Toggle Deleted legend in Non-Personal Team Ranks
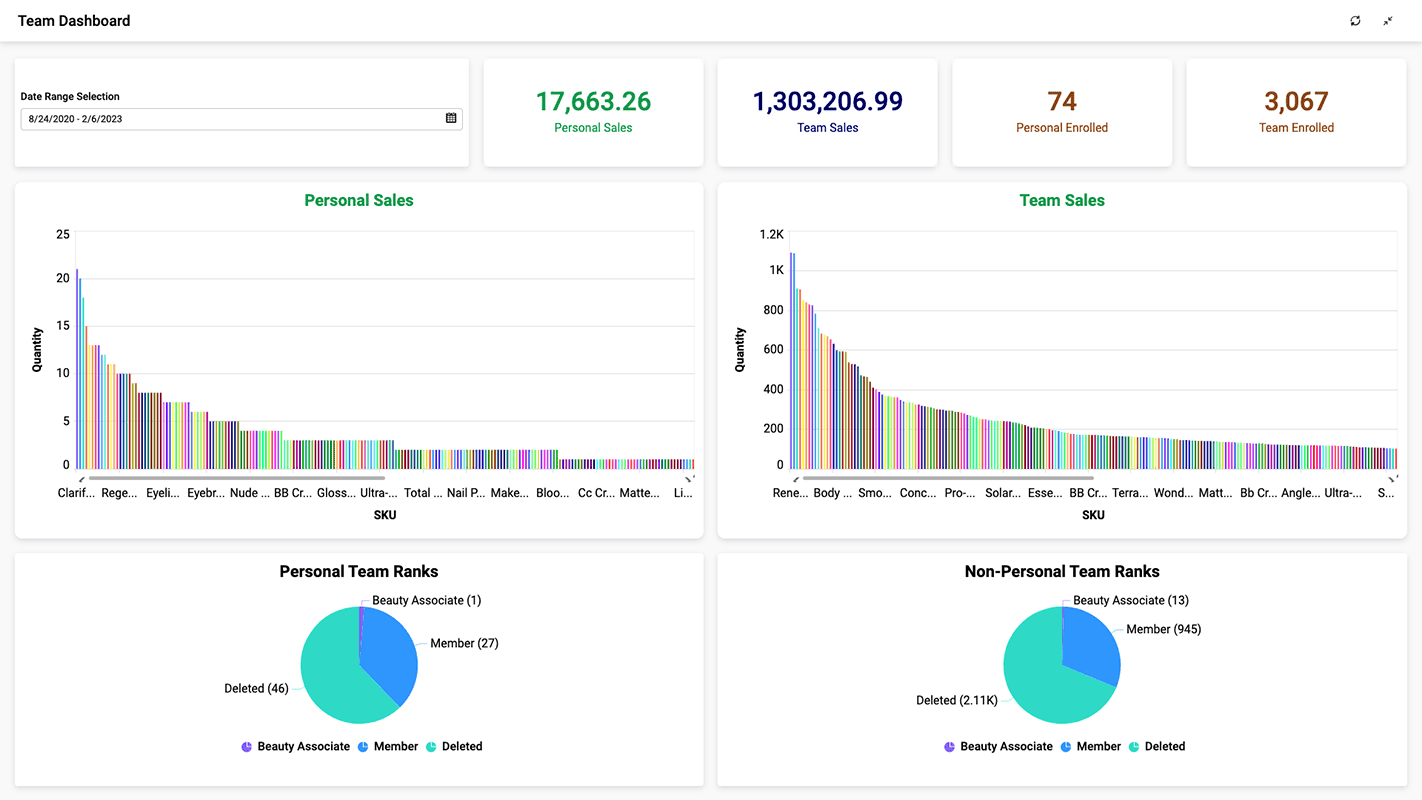This screenshot has height=800, width=1422. [x=1157, y=747]
